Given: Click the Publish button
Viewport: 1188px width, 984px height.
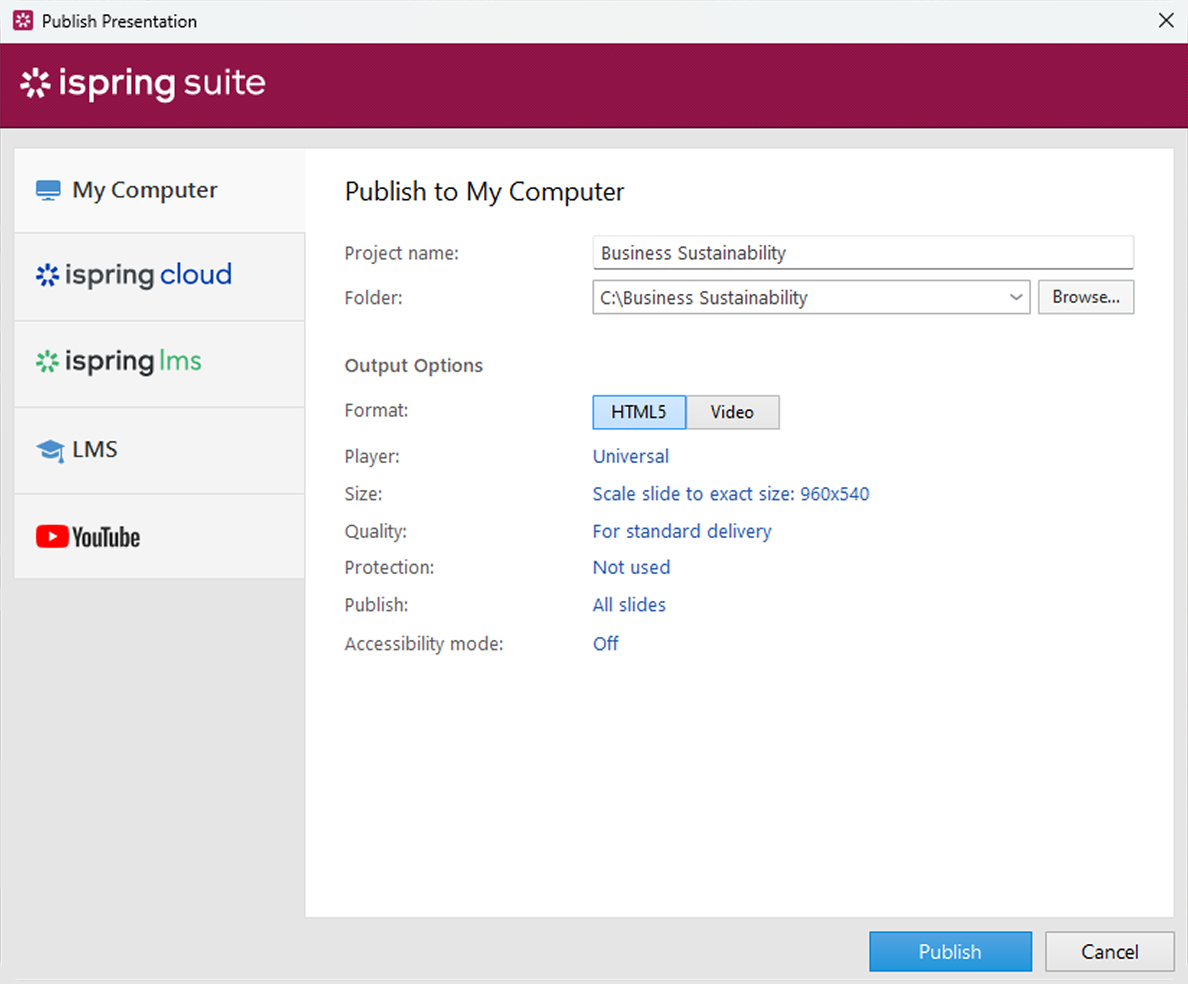Looking at the screenshot, I should click(x=950, y=951).
